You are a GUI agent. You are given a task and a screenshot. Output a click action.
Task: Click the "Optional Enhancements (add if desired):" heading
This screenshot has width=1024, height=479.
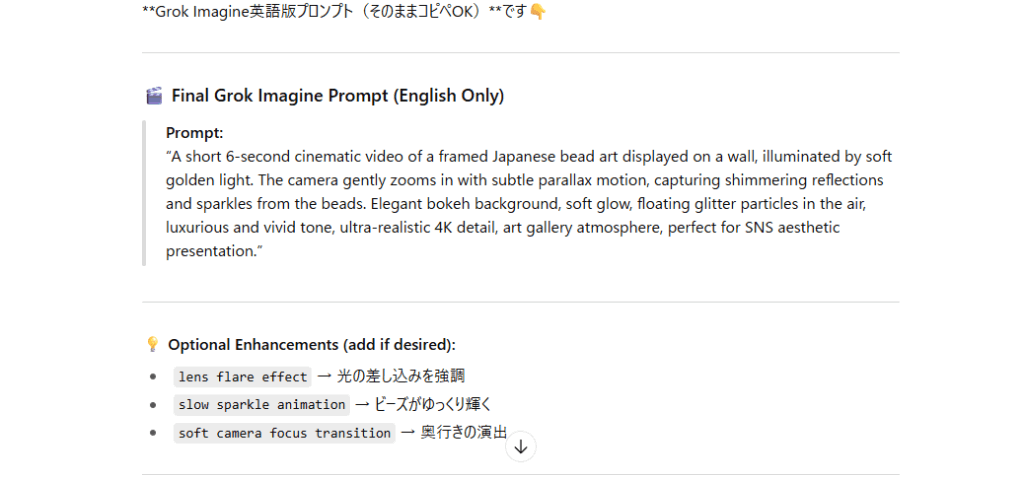click(x=311, y=345)
